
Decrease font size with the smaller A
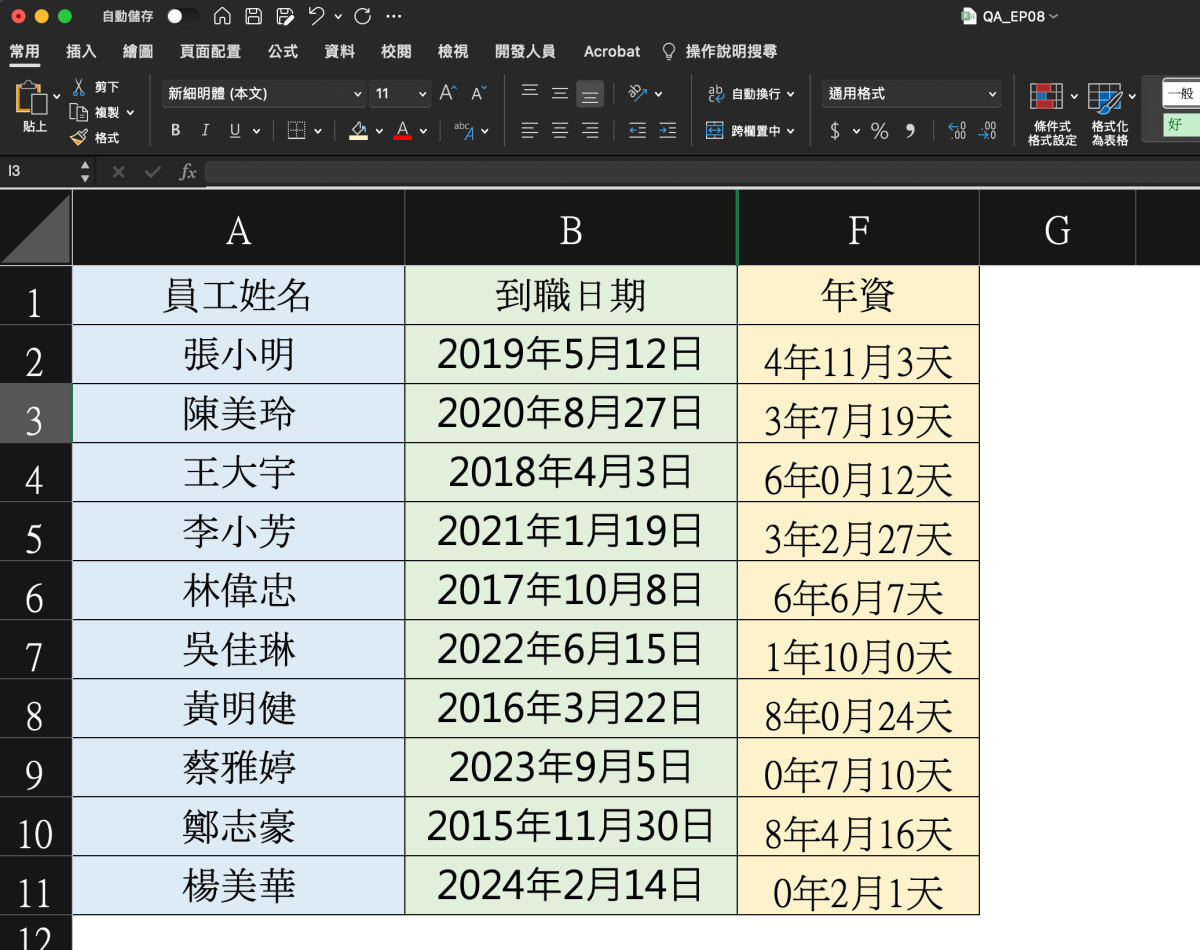click(478, 93)
